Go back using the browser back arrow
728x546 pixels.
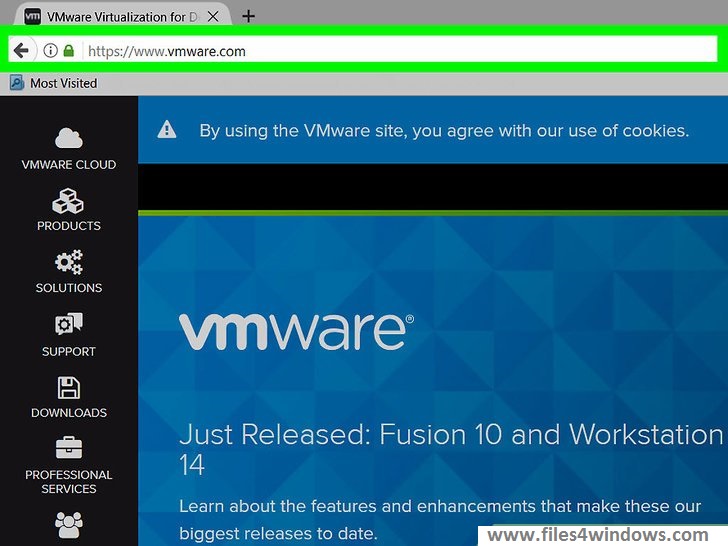point(21,50)
